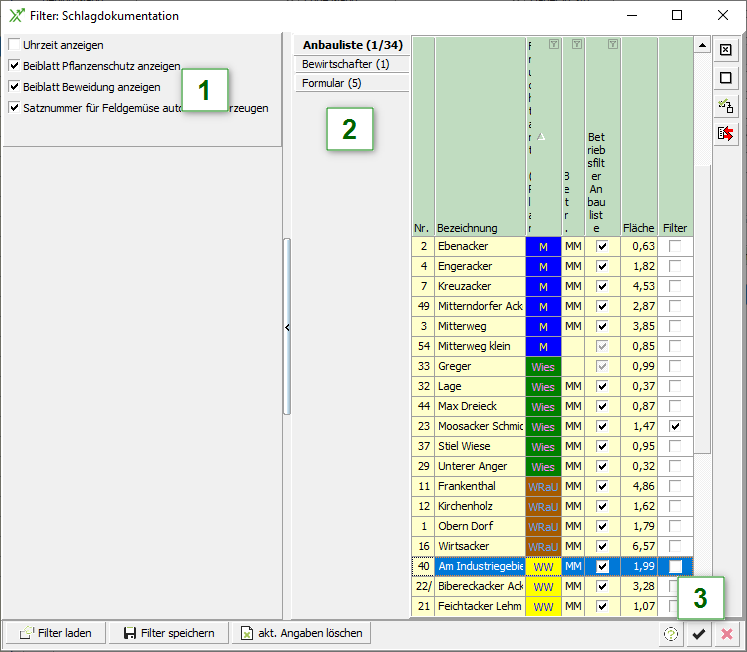Switch to the Bewirtschafter (1) tab
747x652 pixels.
tap(346, 64)
